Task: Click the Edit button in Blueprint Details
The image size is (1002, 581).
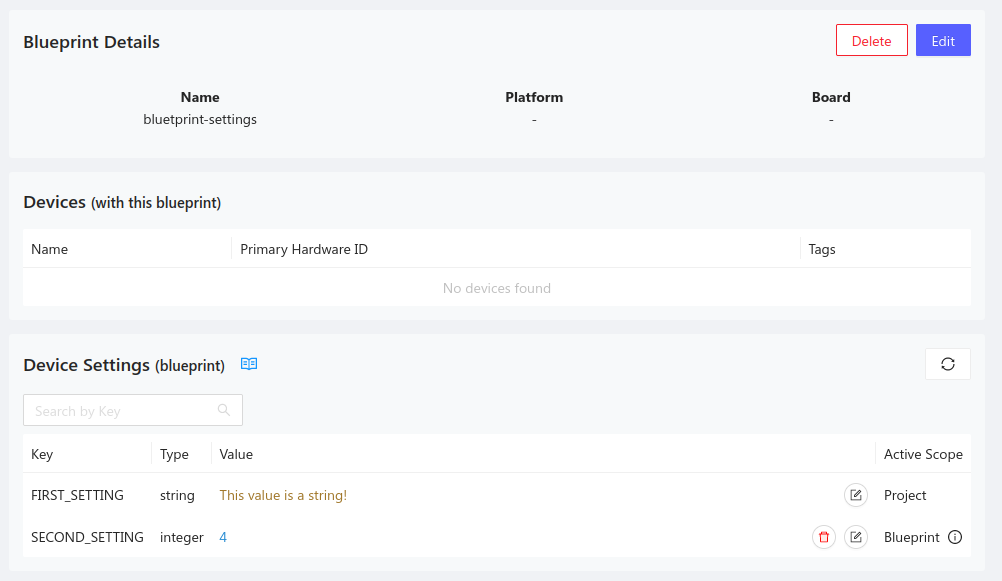Action: (x=942, y=40)
